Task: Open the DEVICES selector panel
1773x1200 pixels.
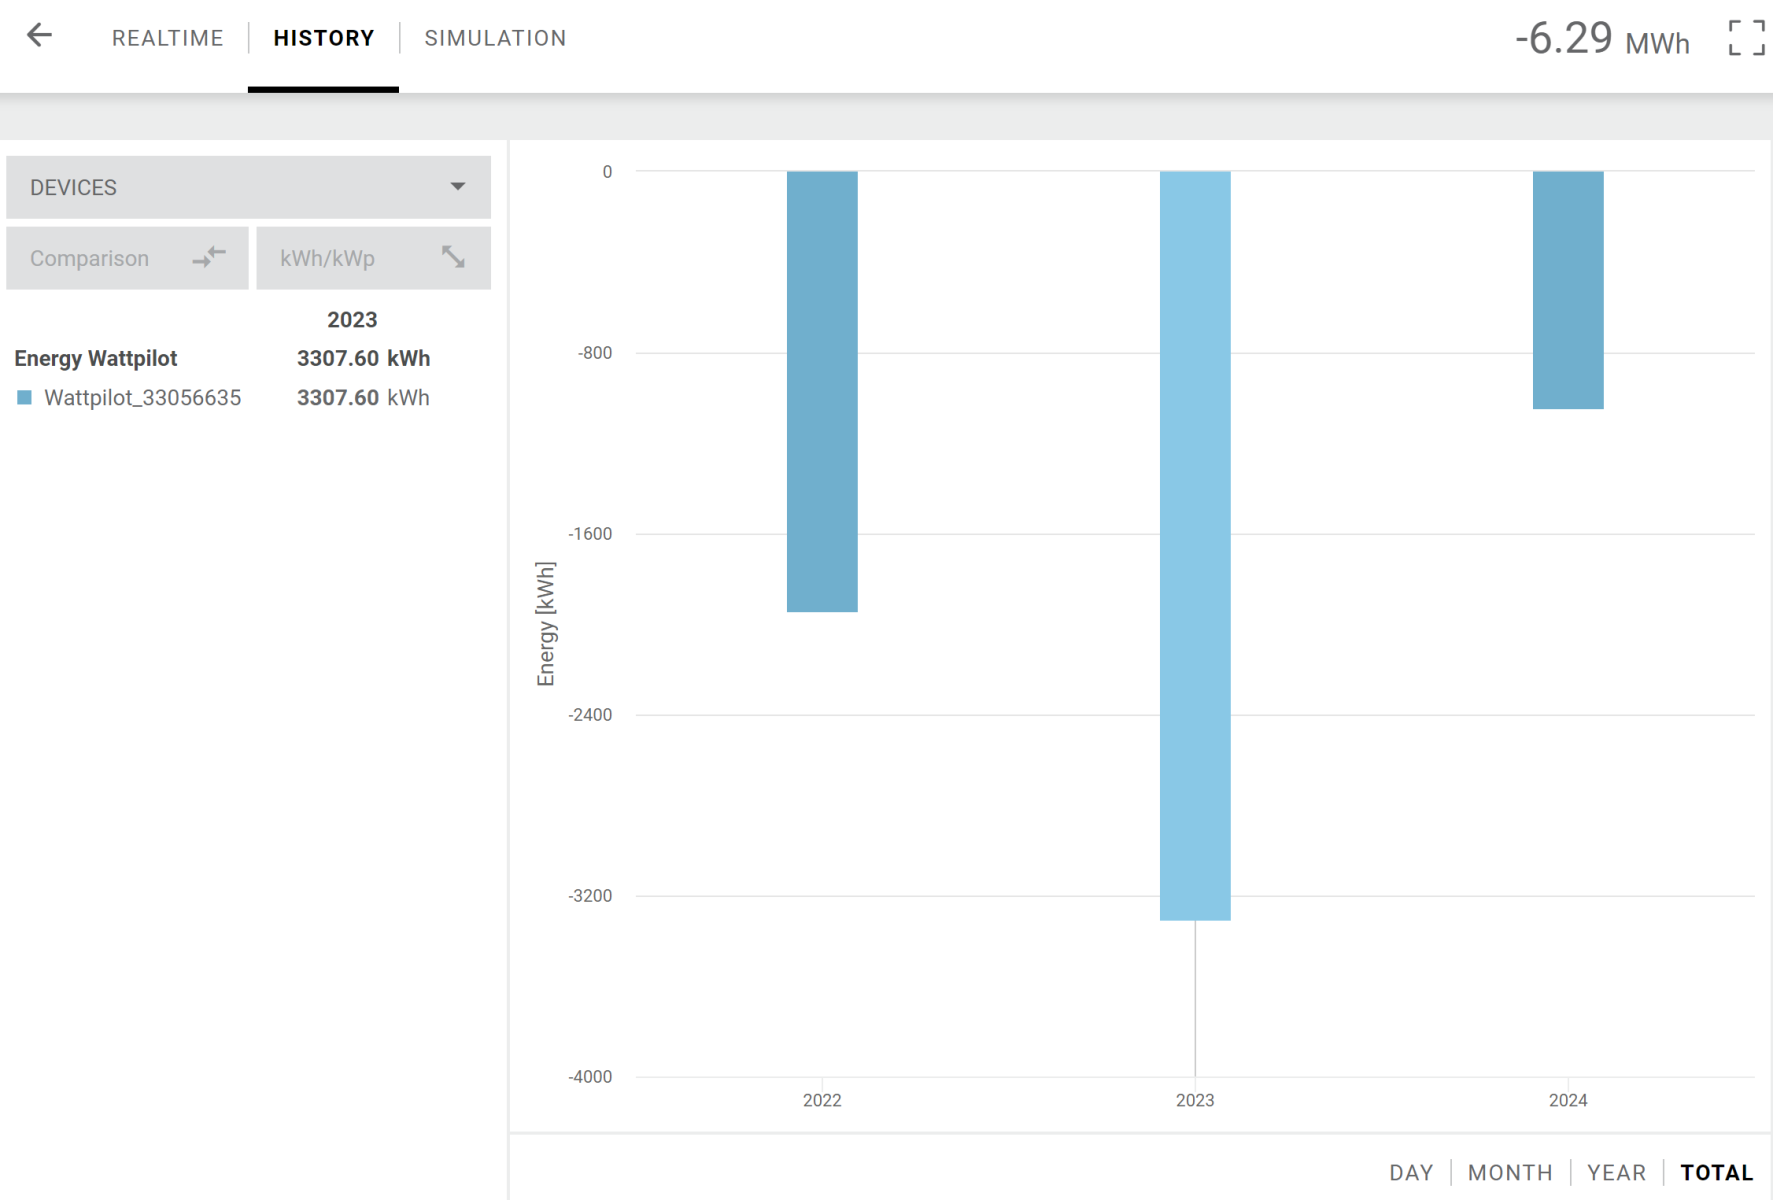Action: pyautogui.click(x=247, y=187)
